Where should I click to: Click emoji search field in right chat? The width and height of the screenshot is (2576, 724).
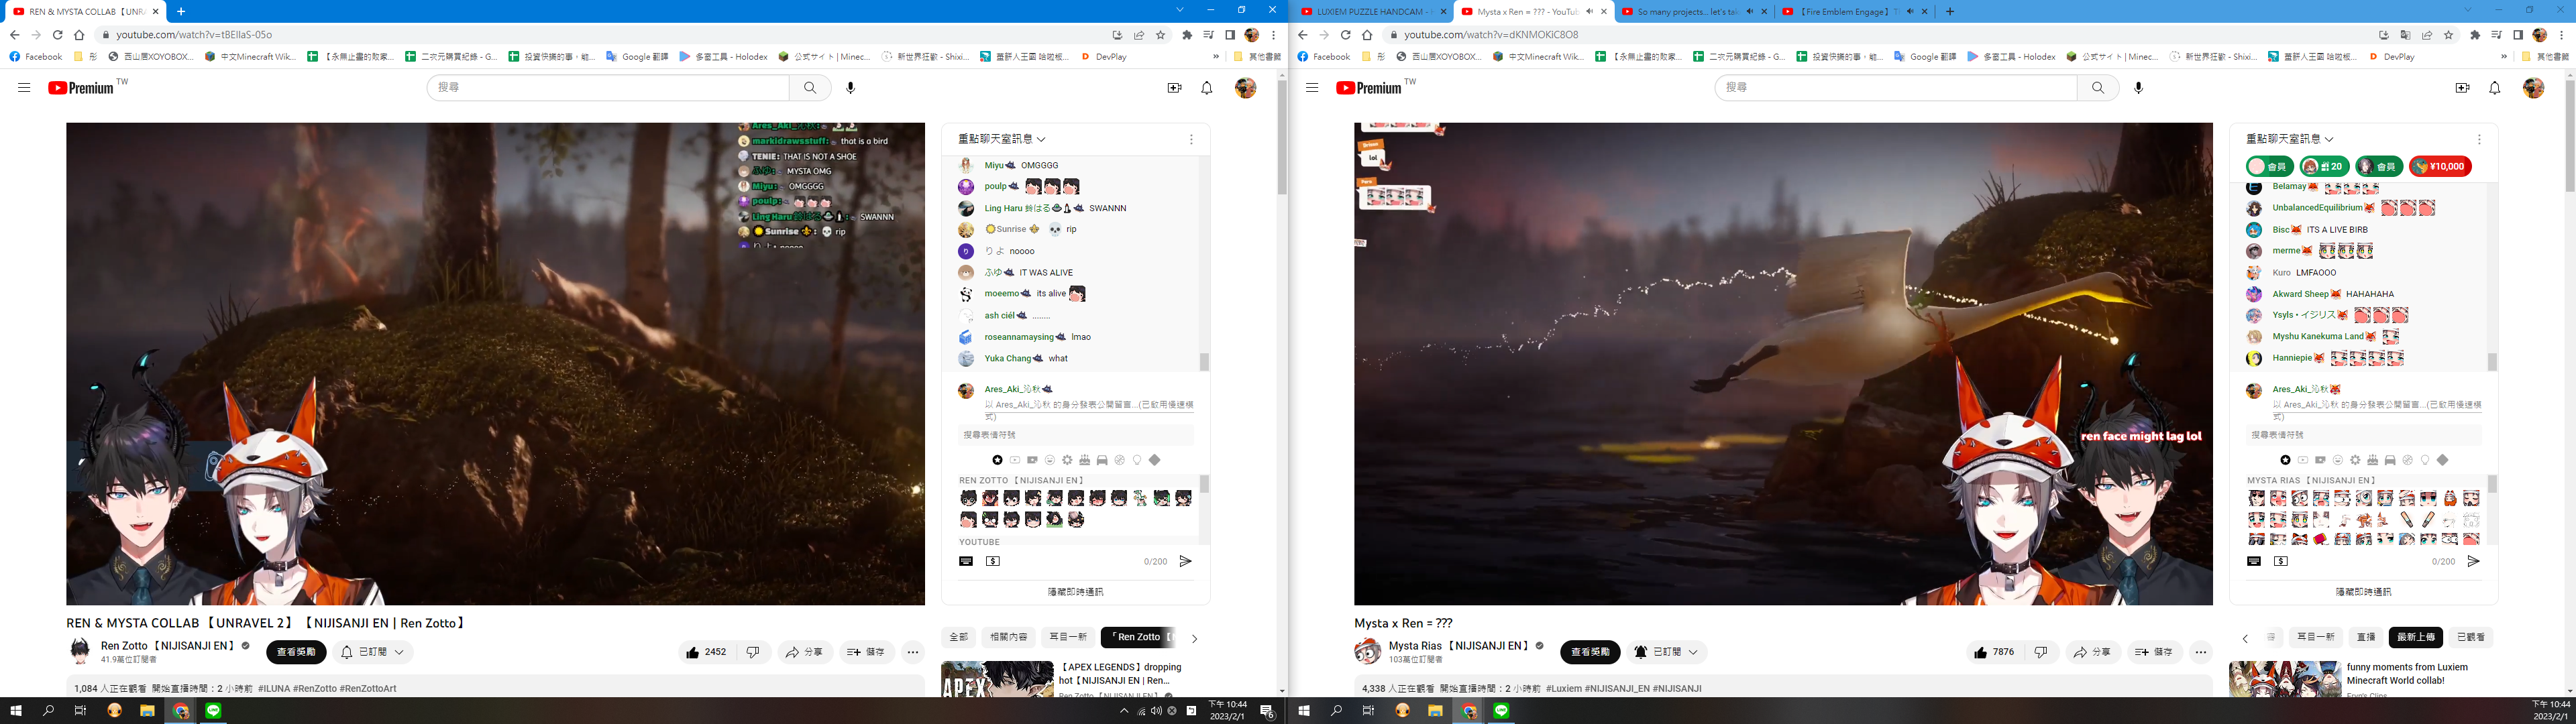2365,435
